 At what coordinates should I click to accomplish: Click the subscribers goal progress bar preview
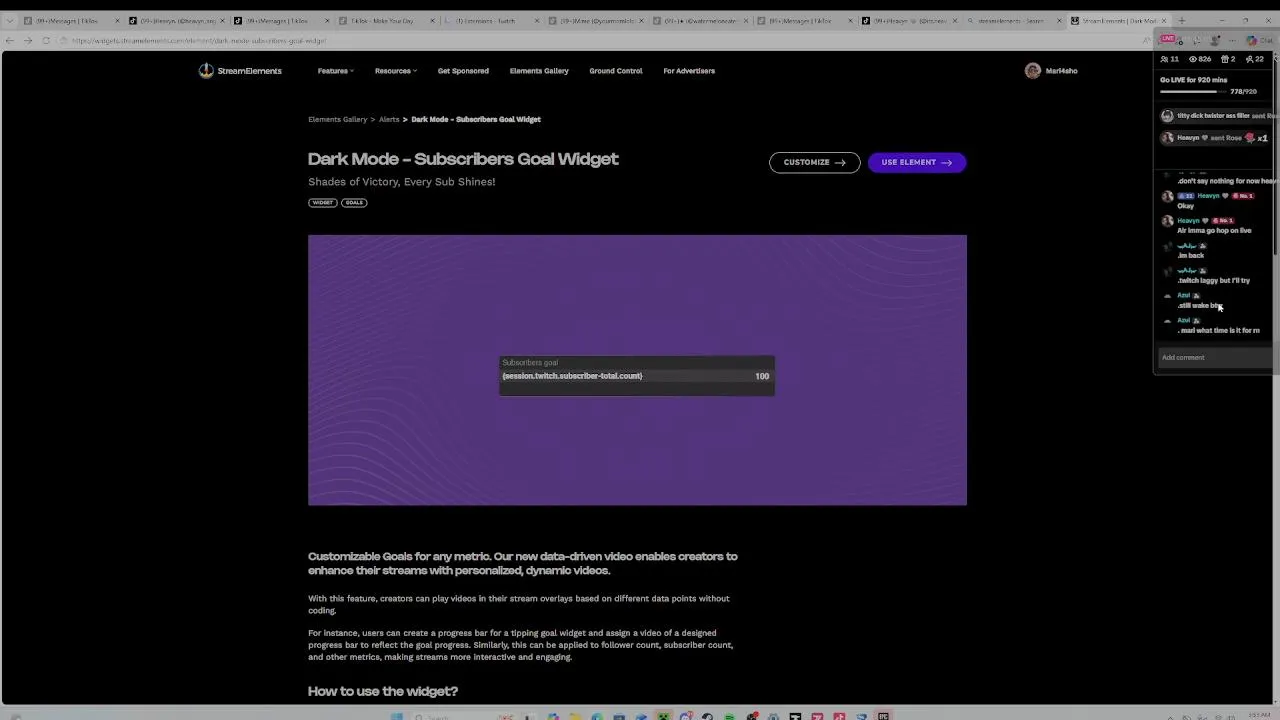pyautogui.click(x=637, y=376)
